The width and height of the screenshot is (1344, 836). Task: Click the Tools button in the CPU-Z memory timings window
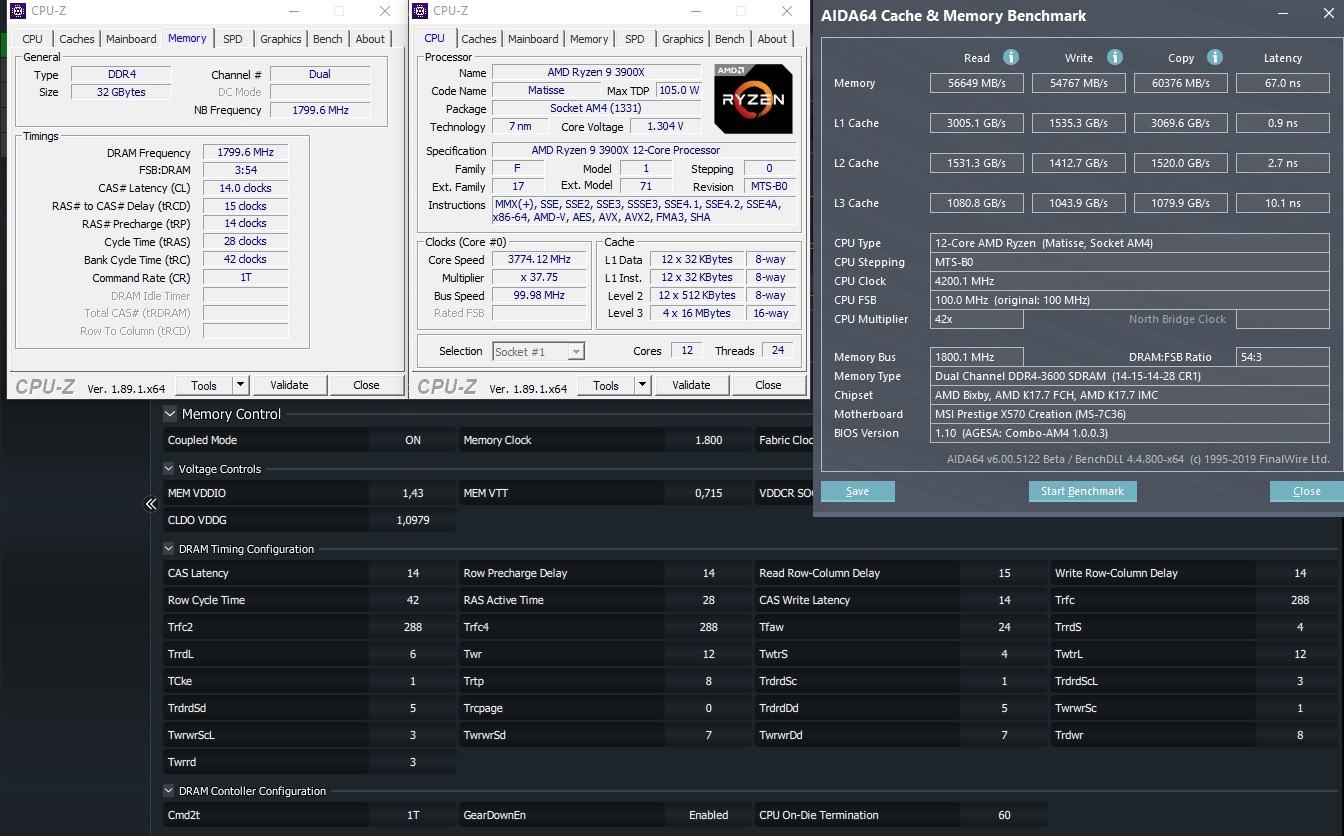point(204,385)
